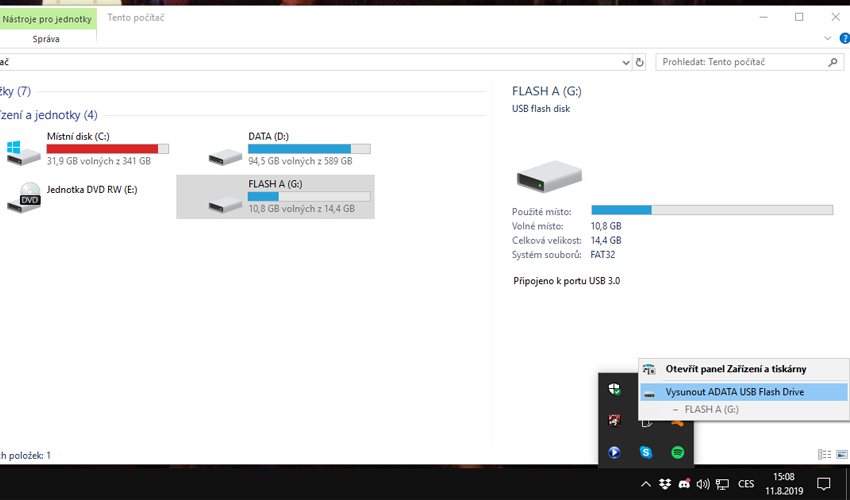
Task: Open Skype from the tray overflow
Action: (x=646, y=452)
